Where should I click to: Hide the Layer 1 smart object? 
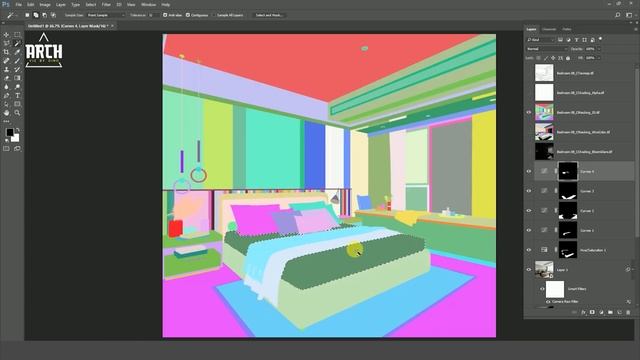(x=529, y=269)
